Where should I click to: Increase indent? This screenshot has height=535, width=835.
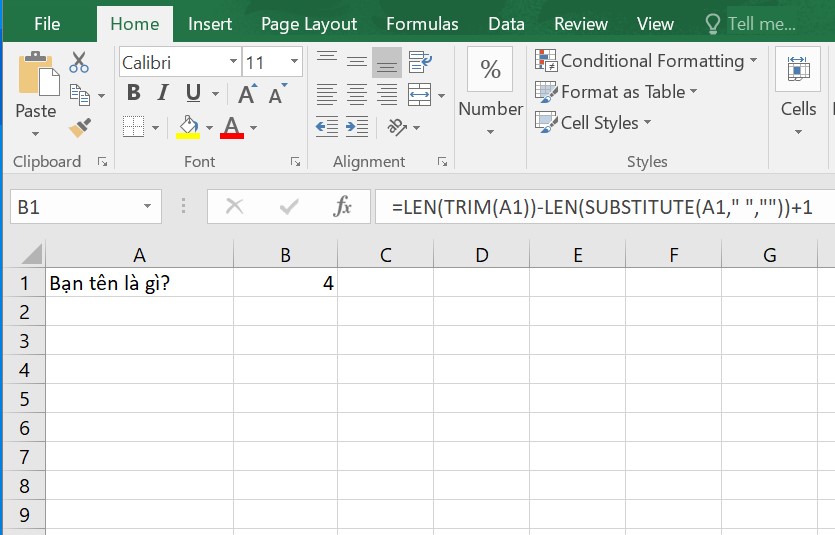click(356, 127)
